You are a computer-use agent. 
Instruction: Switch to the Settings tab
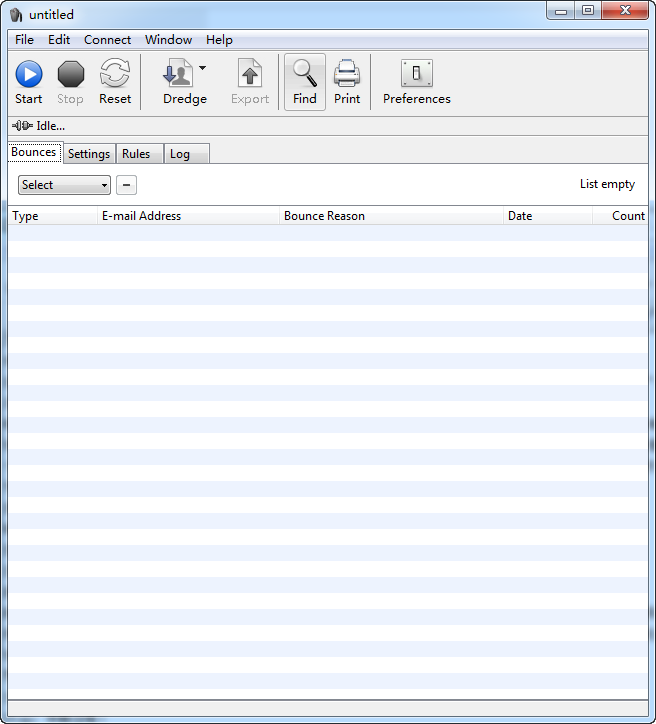[89, 154]
